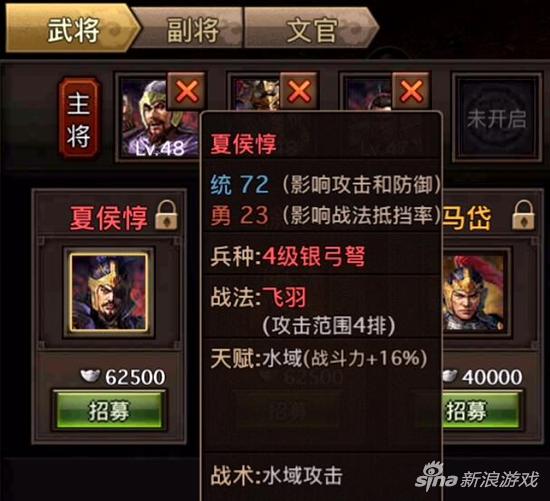Click the 主将 badge
550x501 pixels.
pos(78,118)
